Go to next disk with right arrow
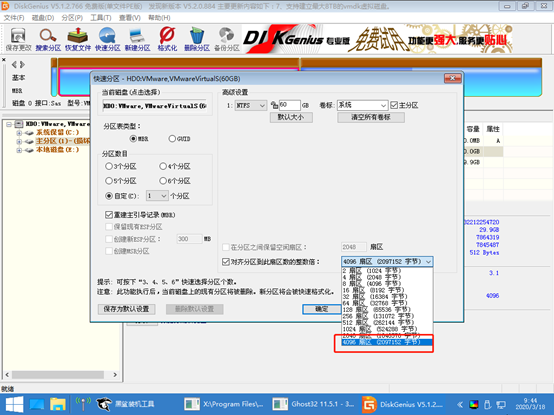The height and width of the screenshot is (415, 554). click(x=22, y=65)
